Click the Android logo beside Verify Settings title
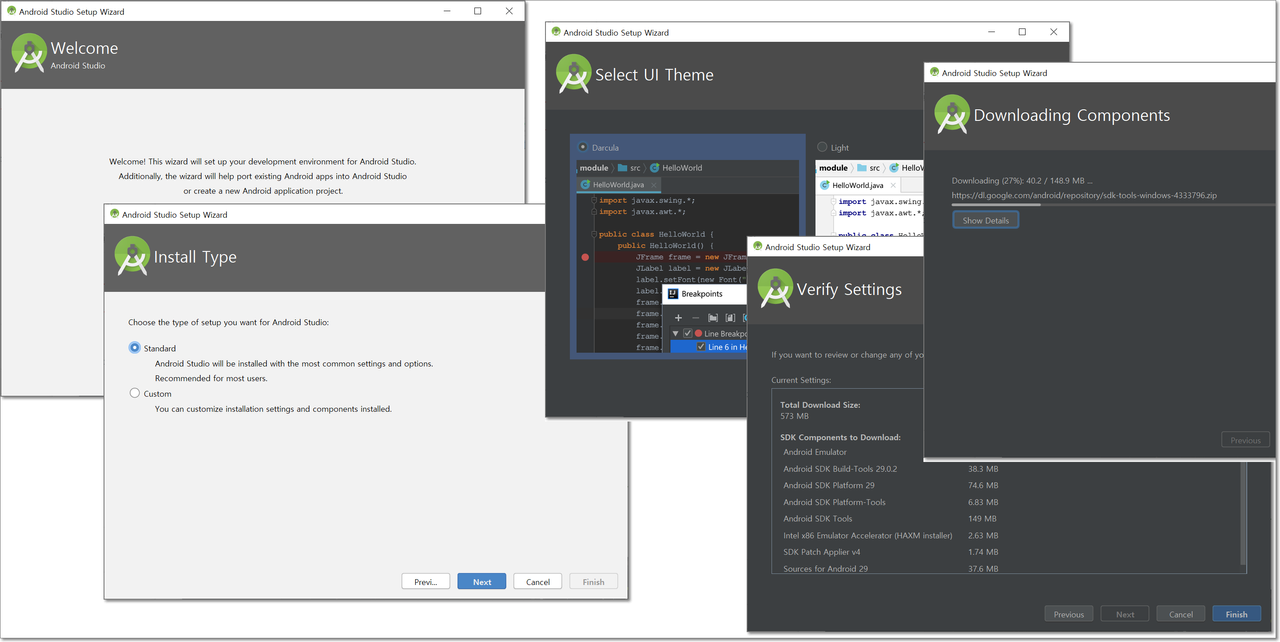This screenshot has height=642, width=1280. (x=775, y=289)
